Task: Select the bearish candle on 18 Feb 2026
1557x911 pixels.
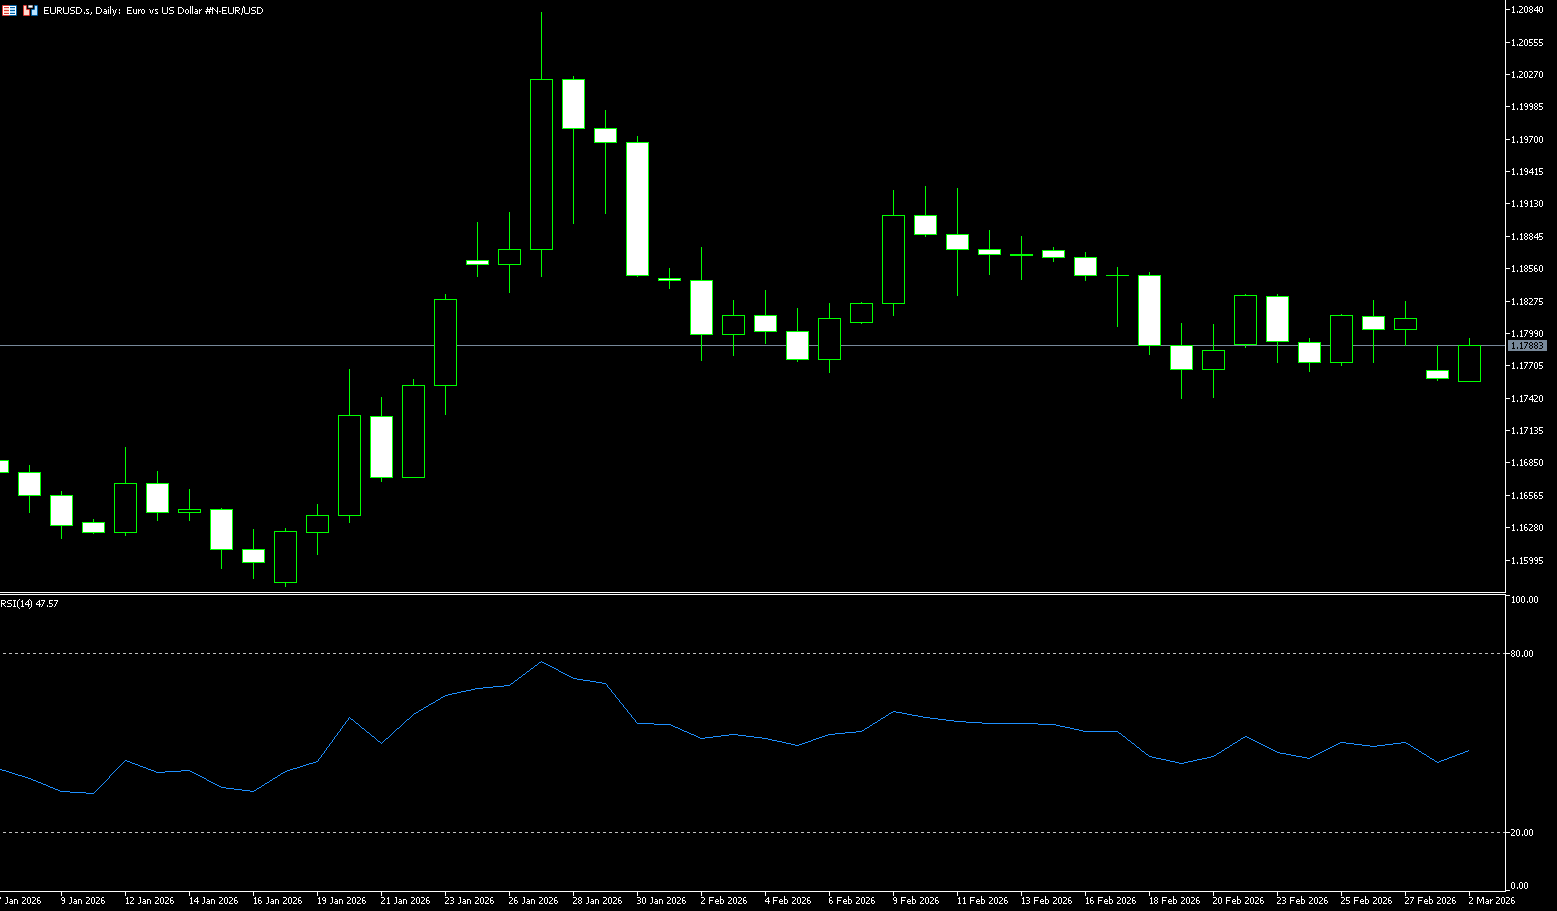Action: click(x=1149, y=310)
